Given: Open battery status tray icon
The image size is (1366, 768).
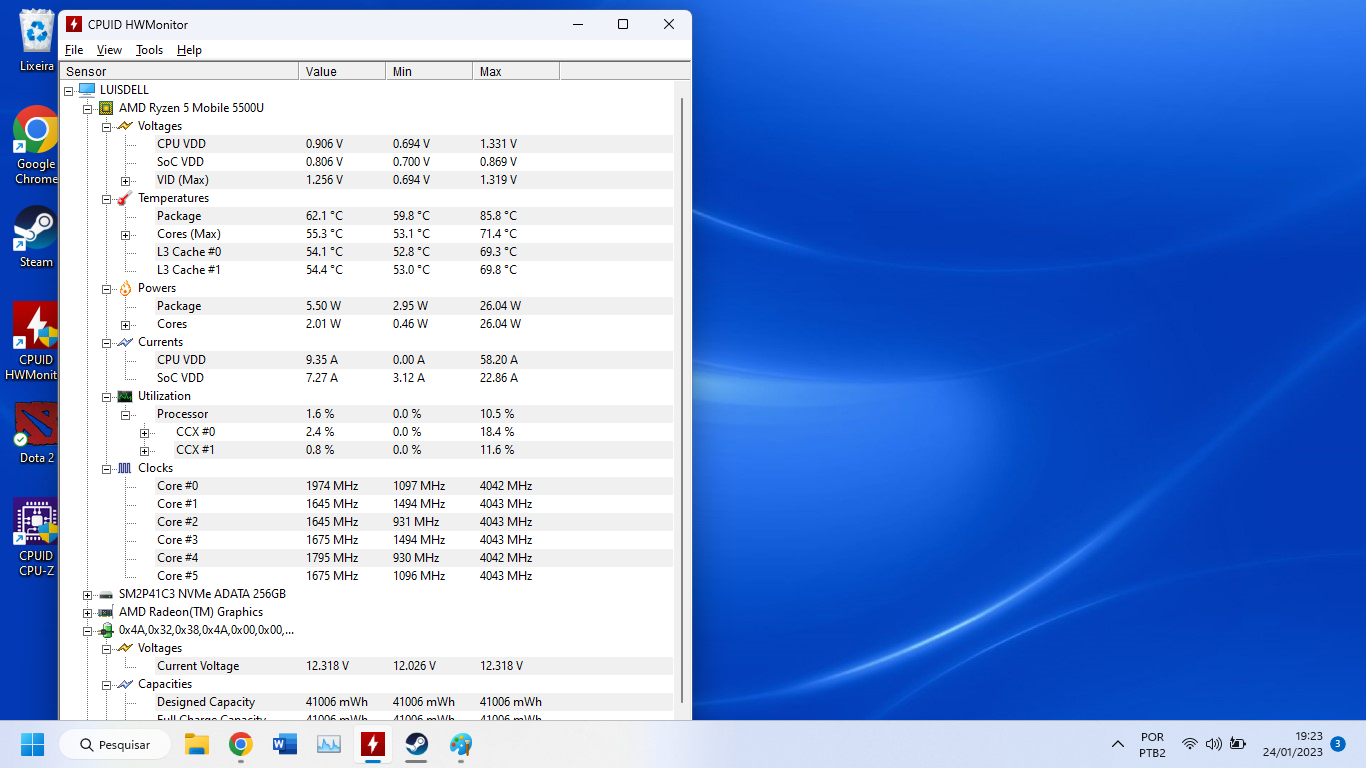Looking at the screenshot, I should tap(1238, 745).
